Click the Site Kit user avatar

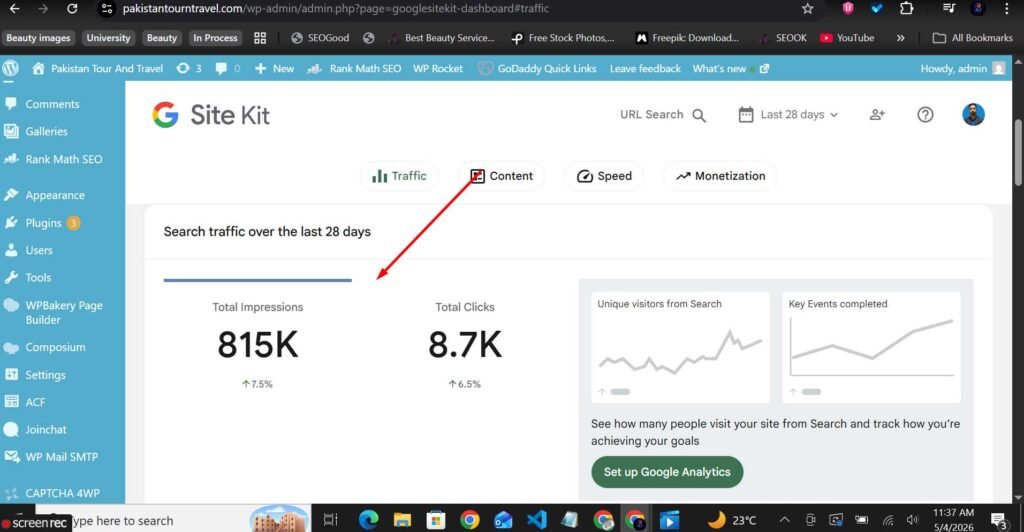pos(973,115)
